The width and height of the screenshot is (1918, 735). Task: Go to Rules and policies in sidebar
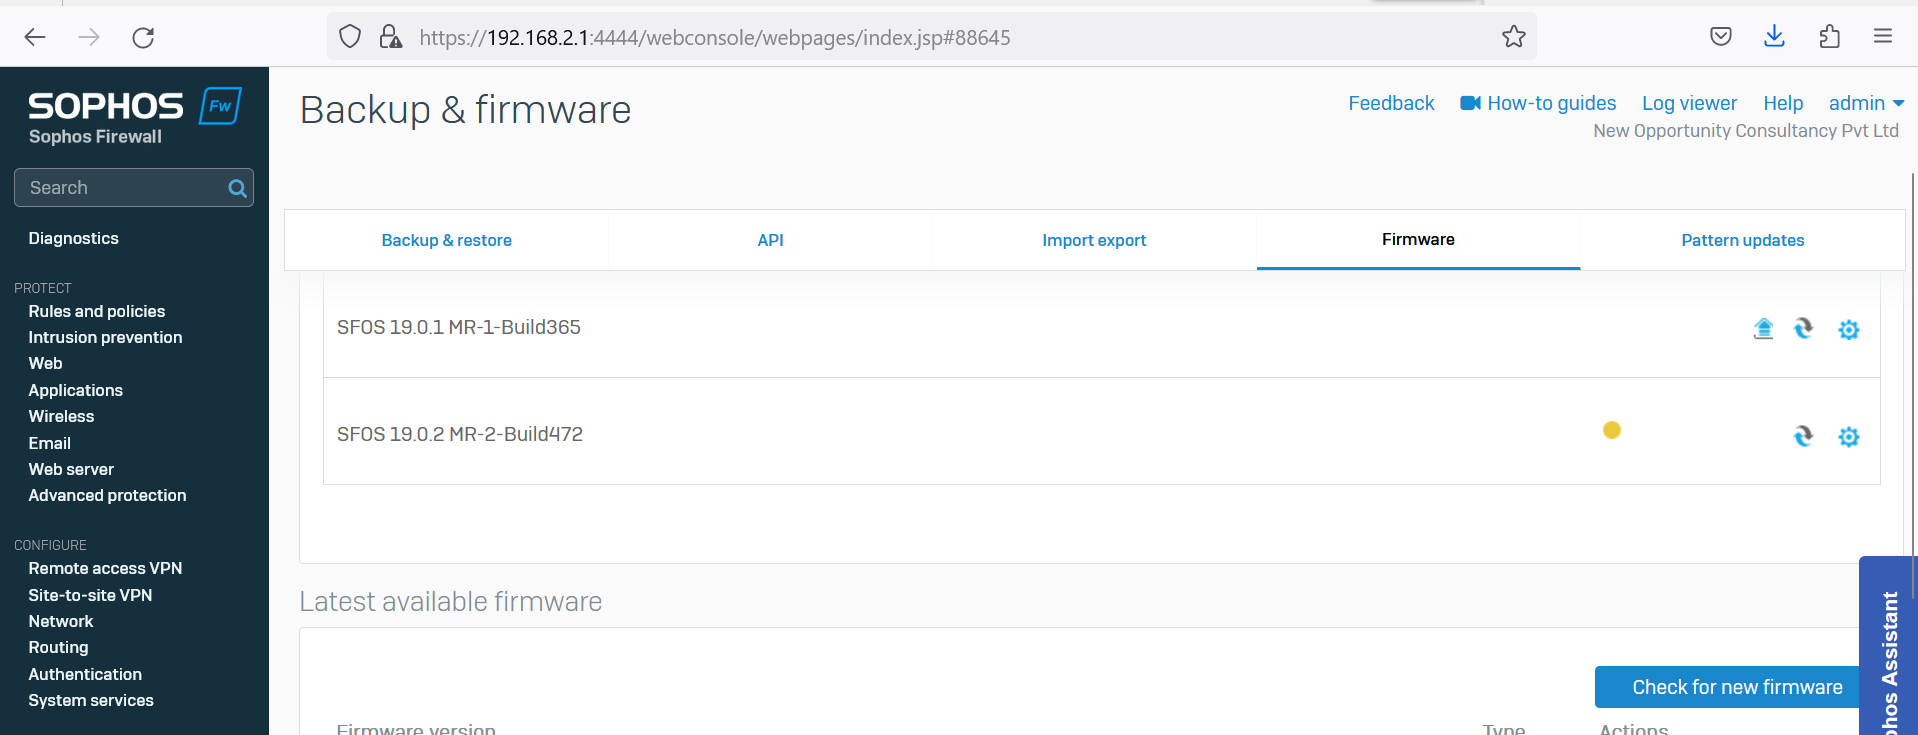97,311
